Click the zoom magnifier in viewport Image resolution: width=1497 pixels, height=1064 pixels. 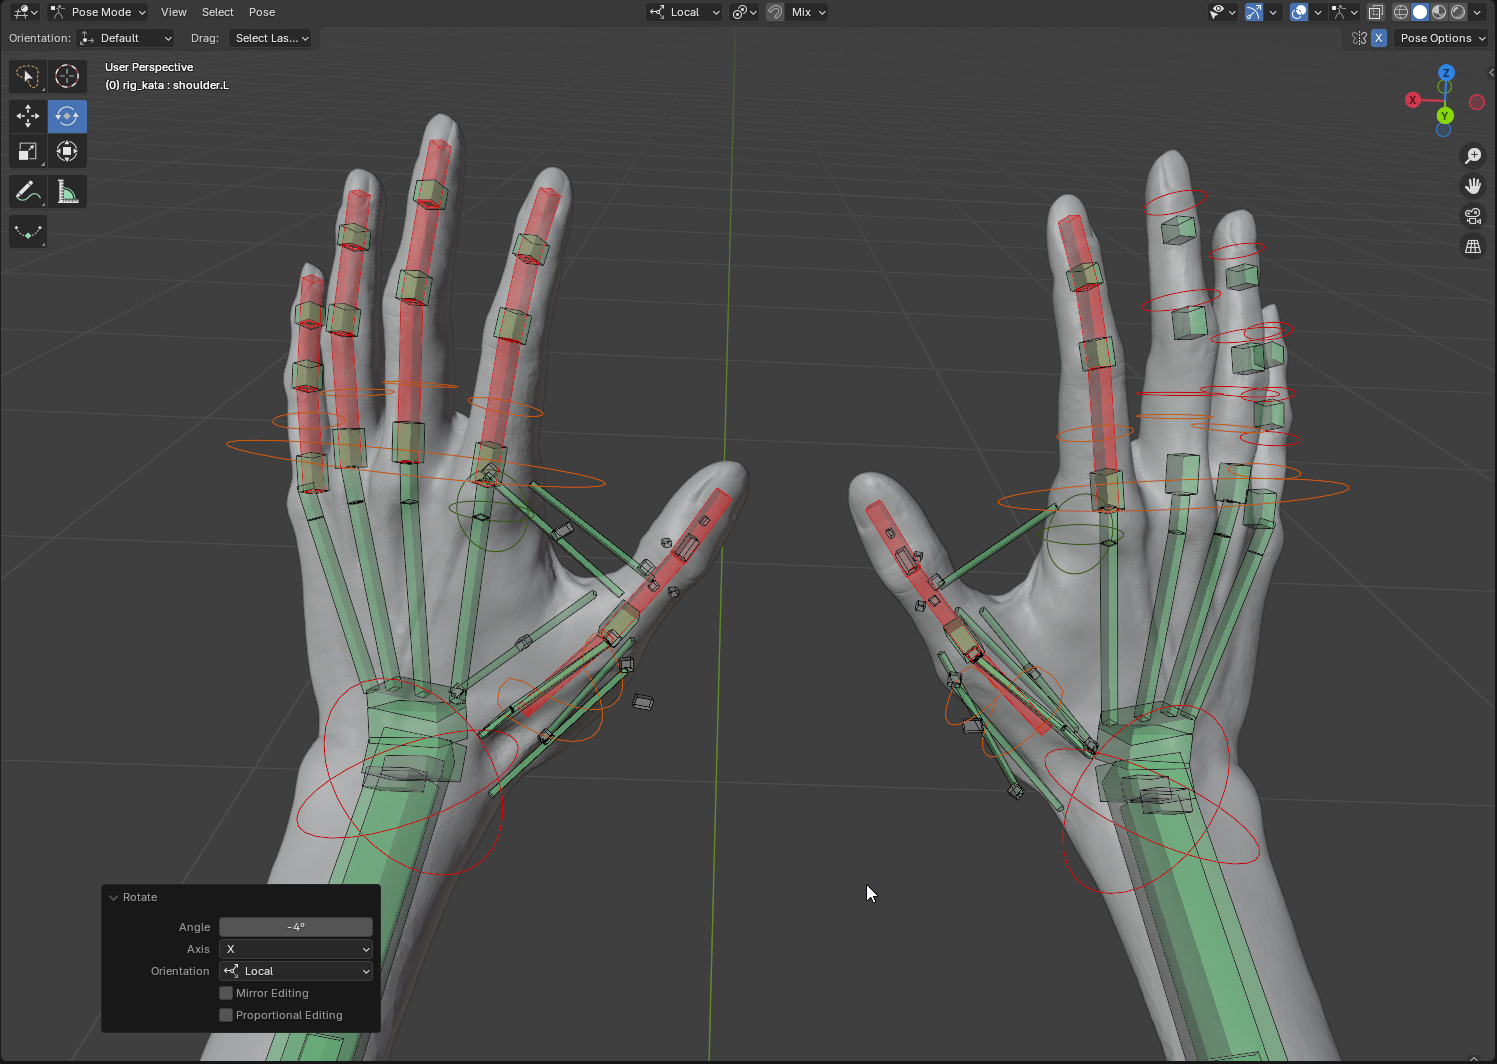(x=1473, y=156)
